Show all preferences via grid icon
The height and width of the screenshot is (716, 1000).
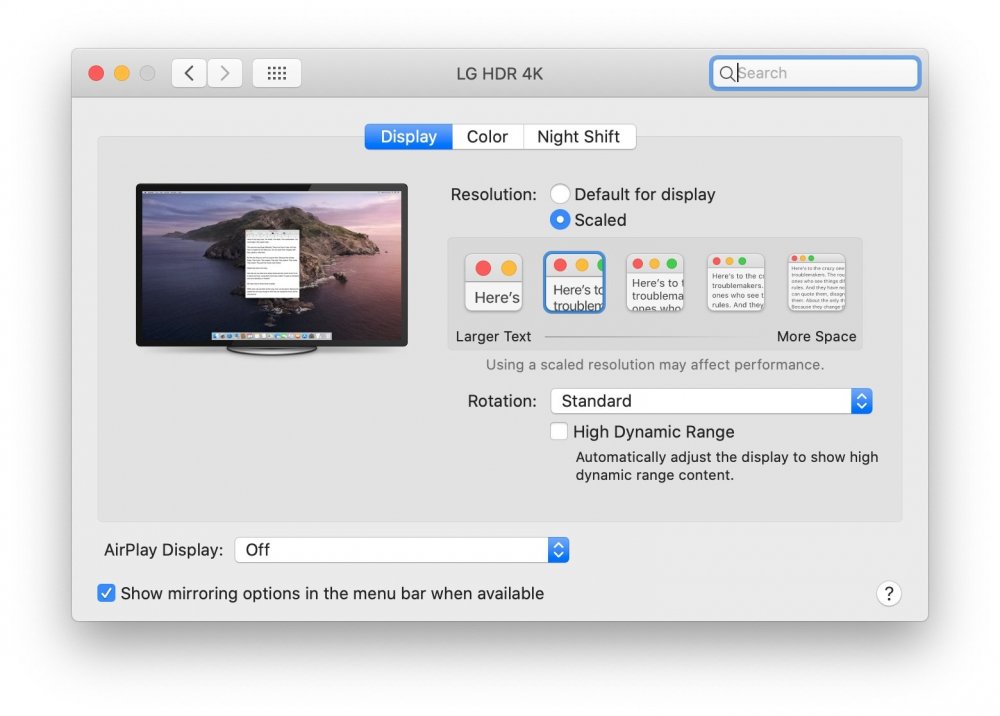[277, 73]
